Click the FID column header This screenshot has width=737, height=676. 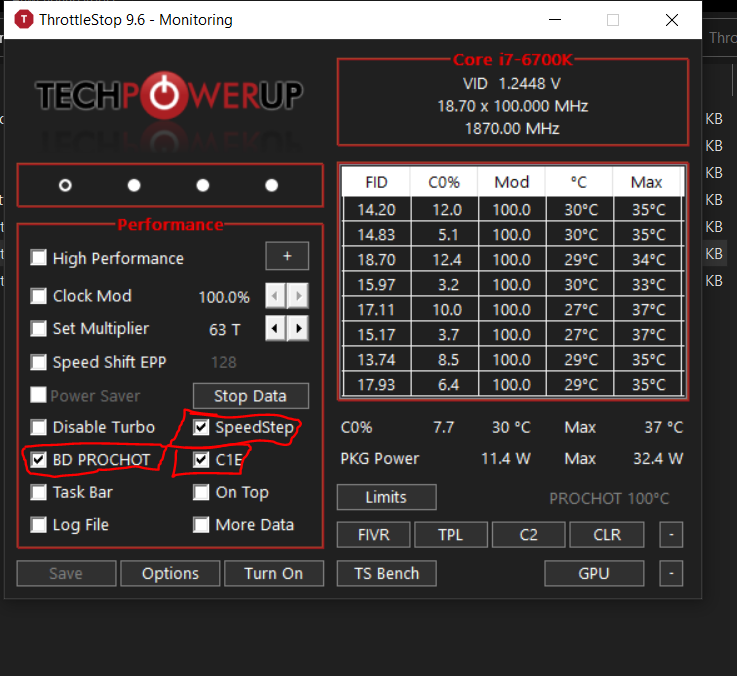[x=376, y=182]
